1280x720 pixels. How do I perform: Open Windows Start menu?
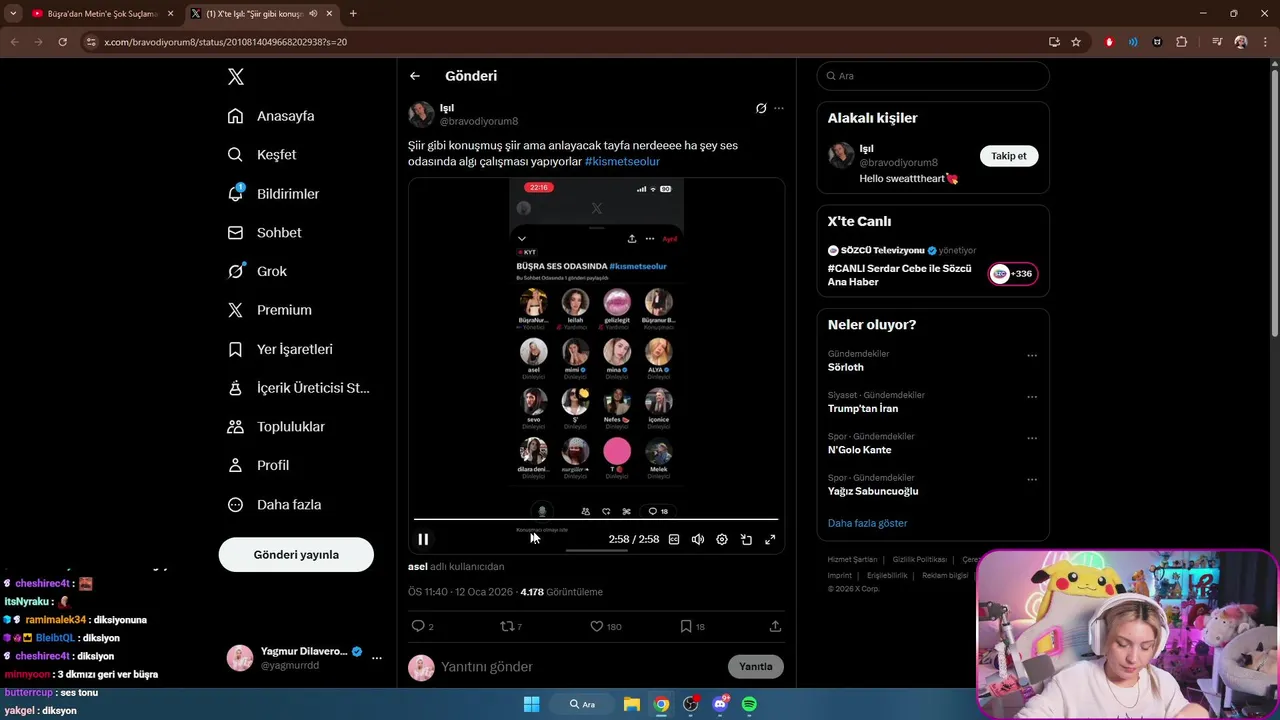[x=532, y=704]
